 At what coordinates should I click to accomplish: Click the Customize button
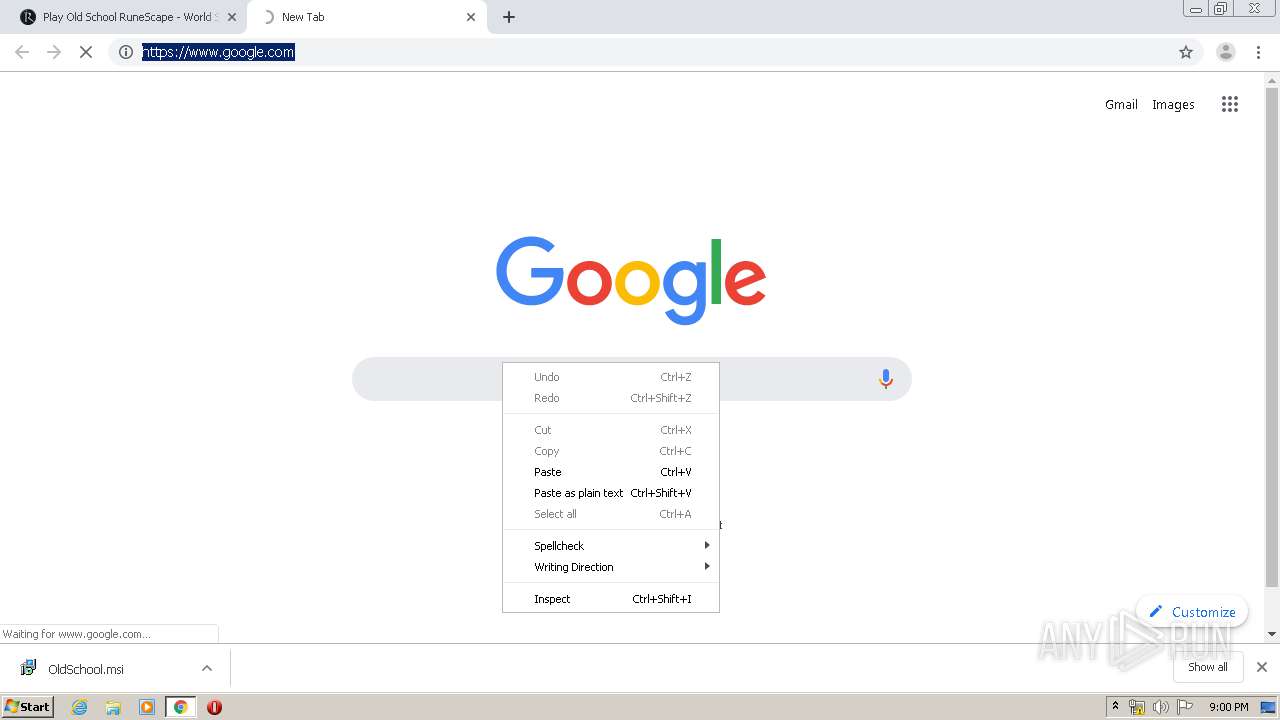tap(1192, 612)
